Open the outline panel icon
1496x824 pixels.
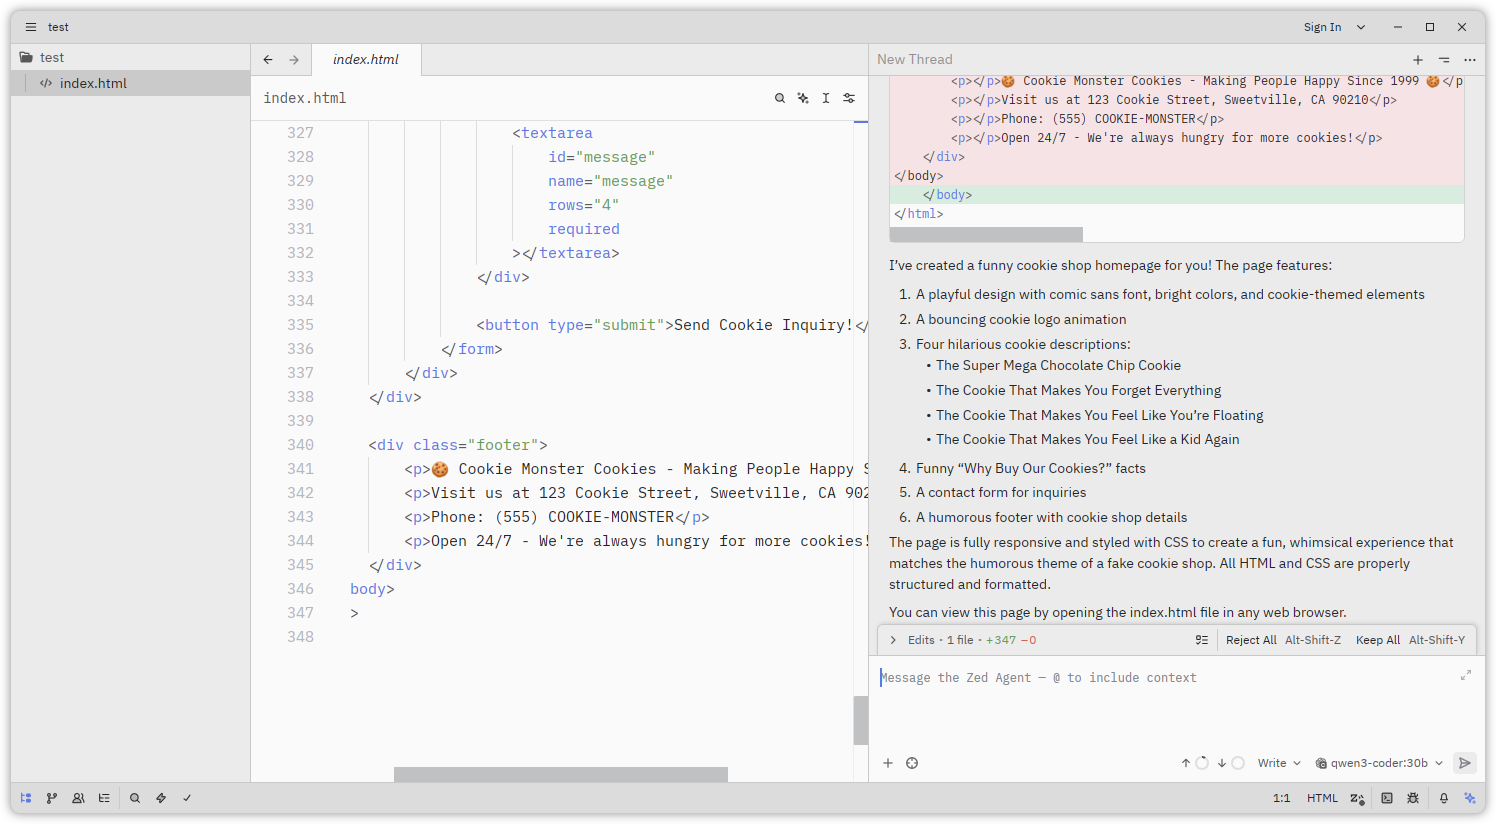pos(104,798)
